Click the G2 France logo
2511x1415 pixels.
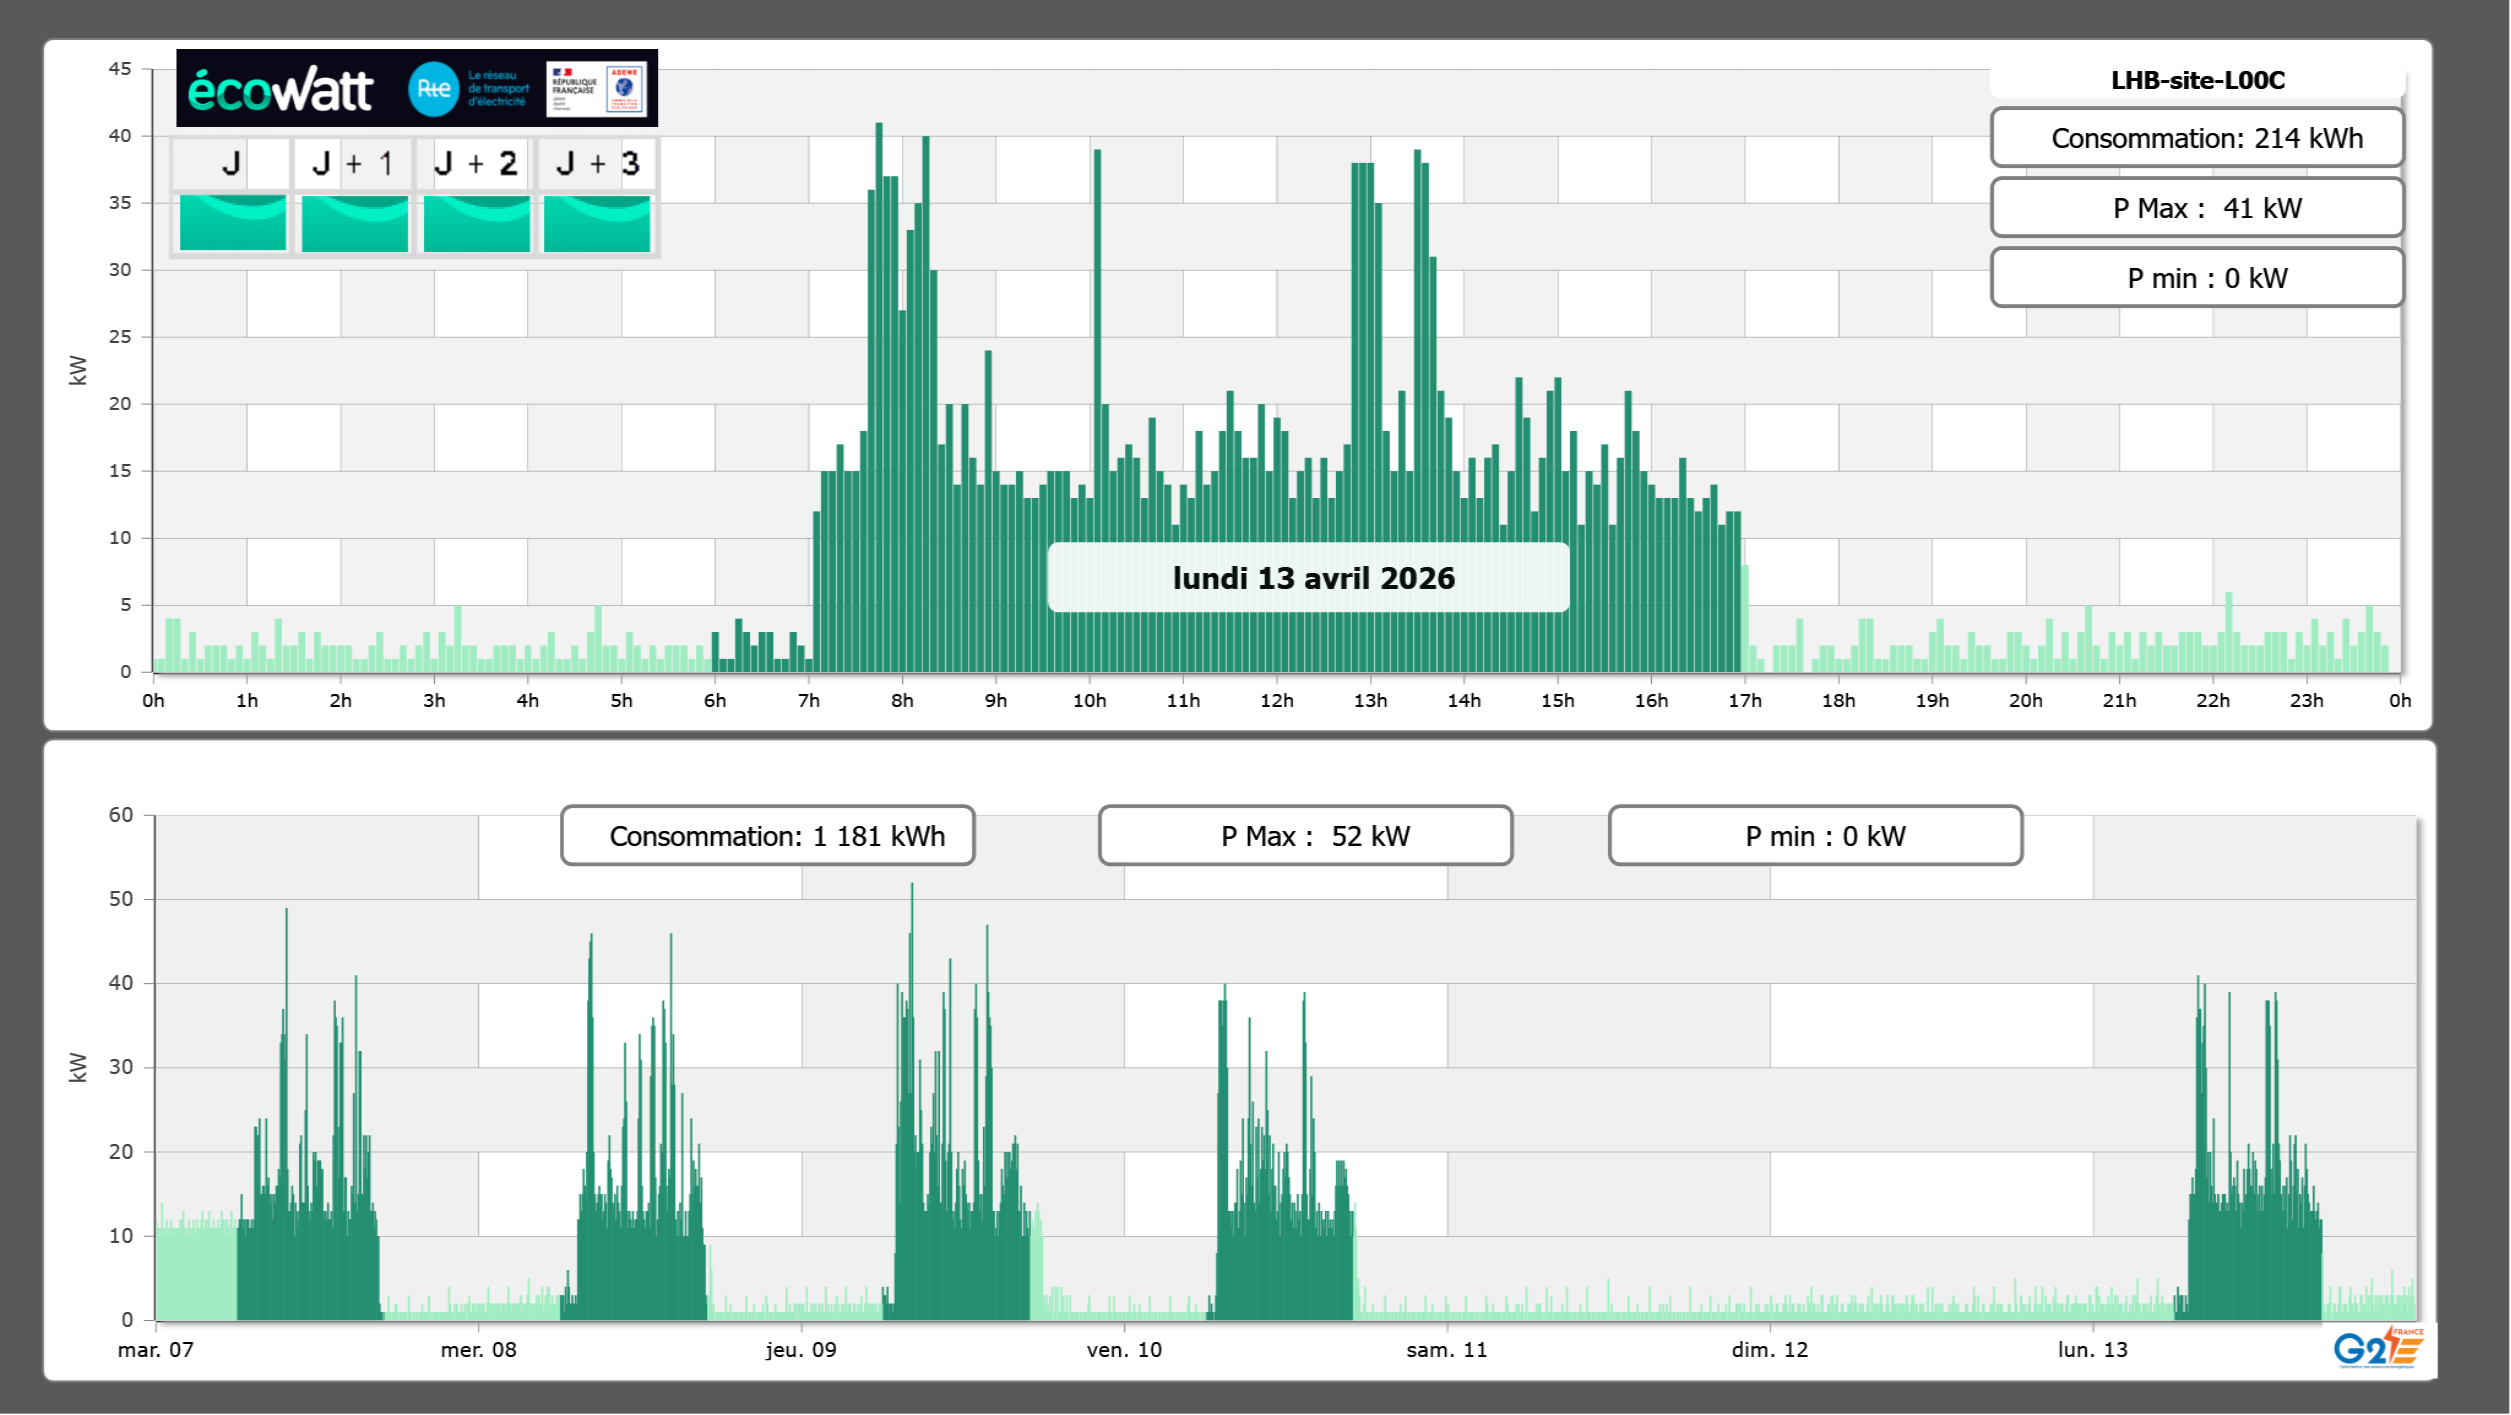[x=2379, y=1349]
